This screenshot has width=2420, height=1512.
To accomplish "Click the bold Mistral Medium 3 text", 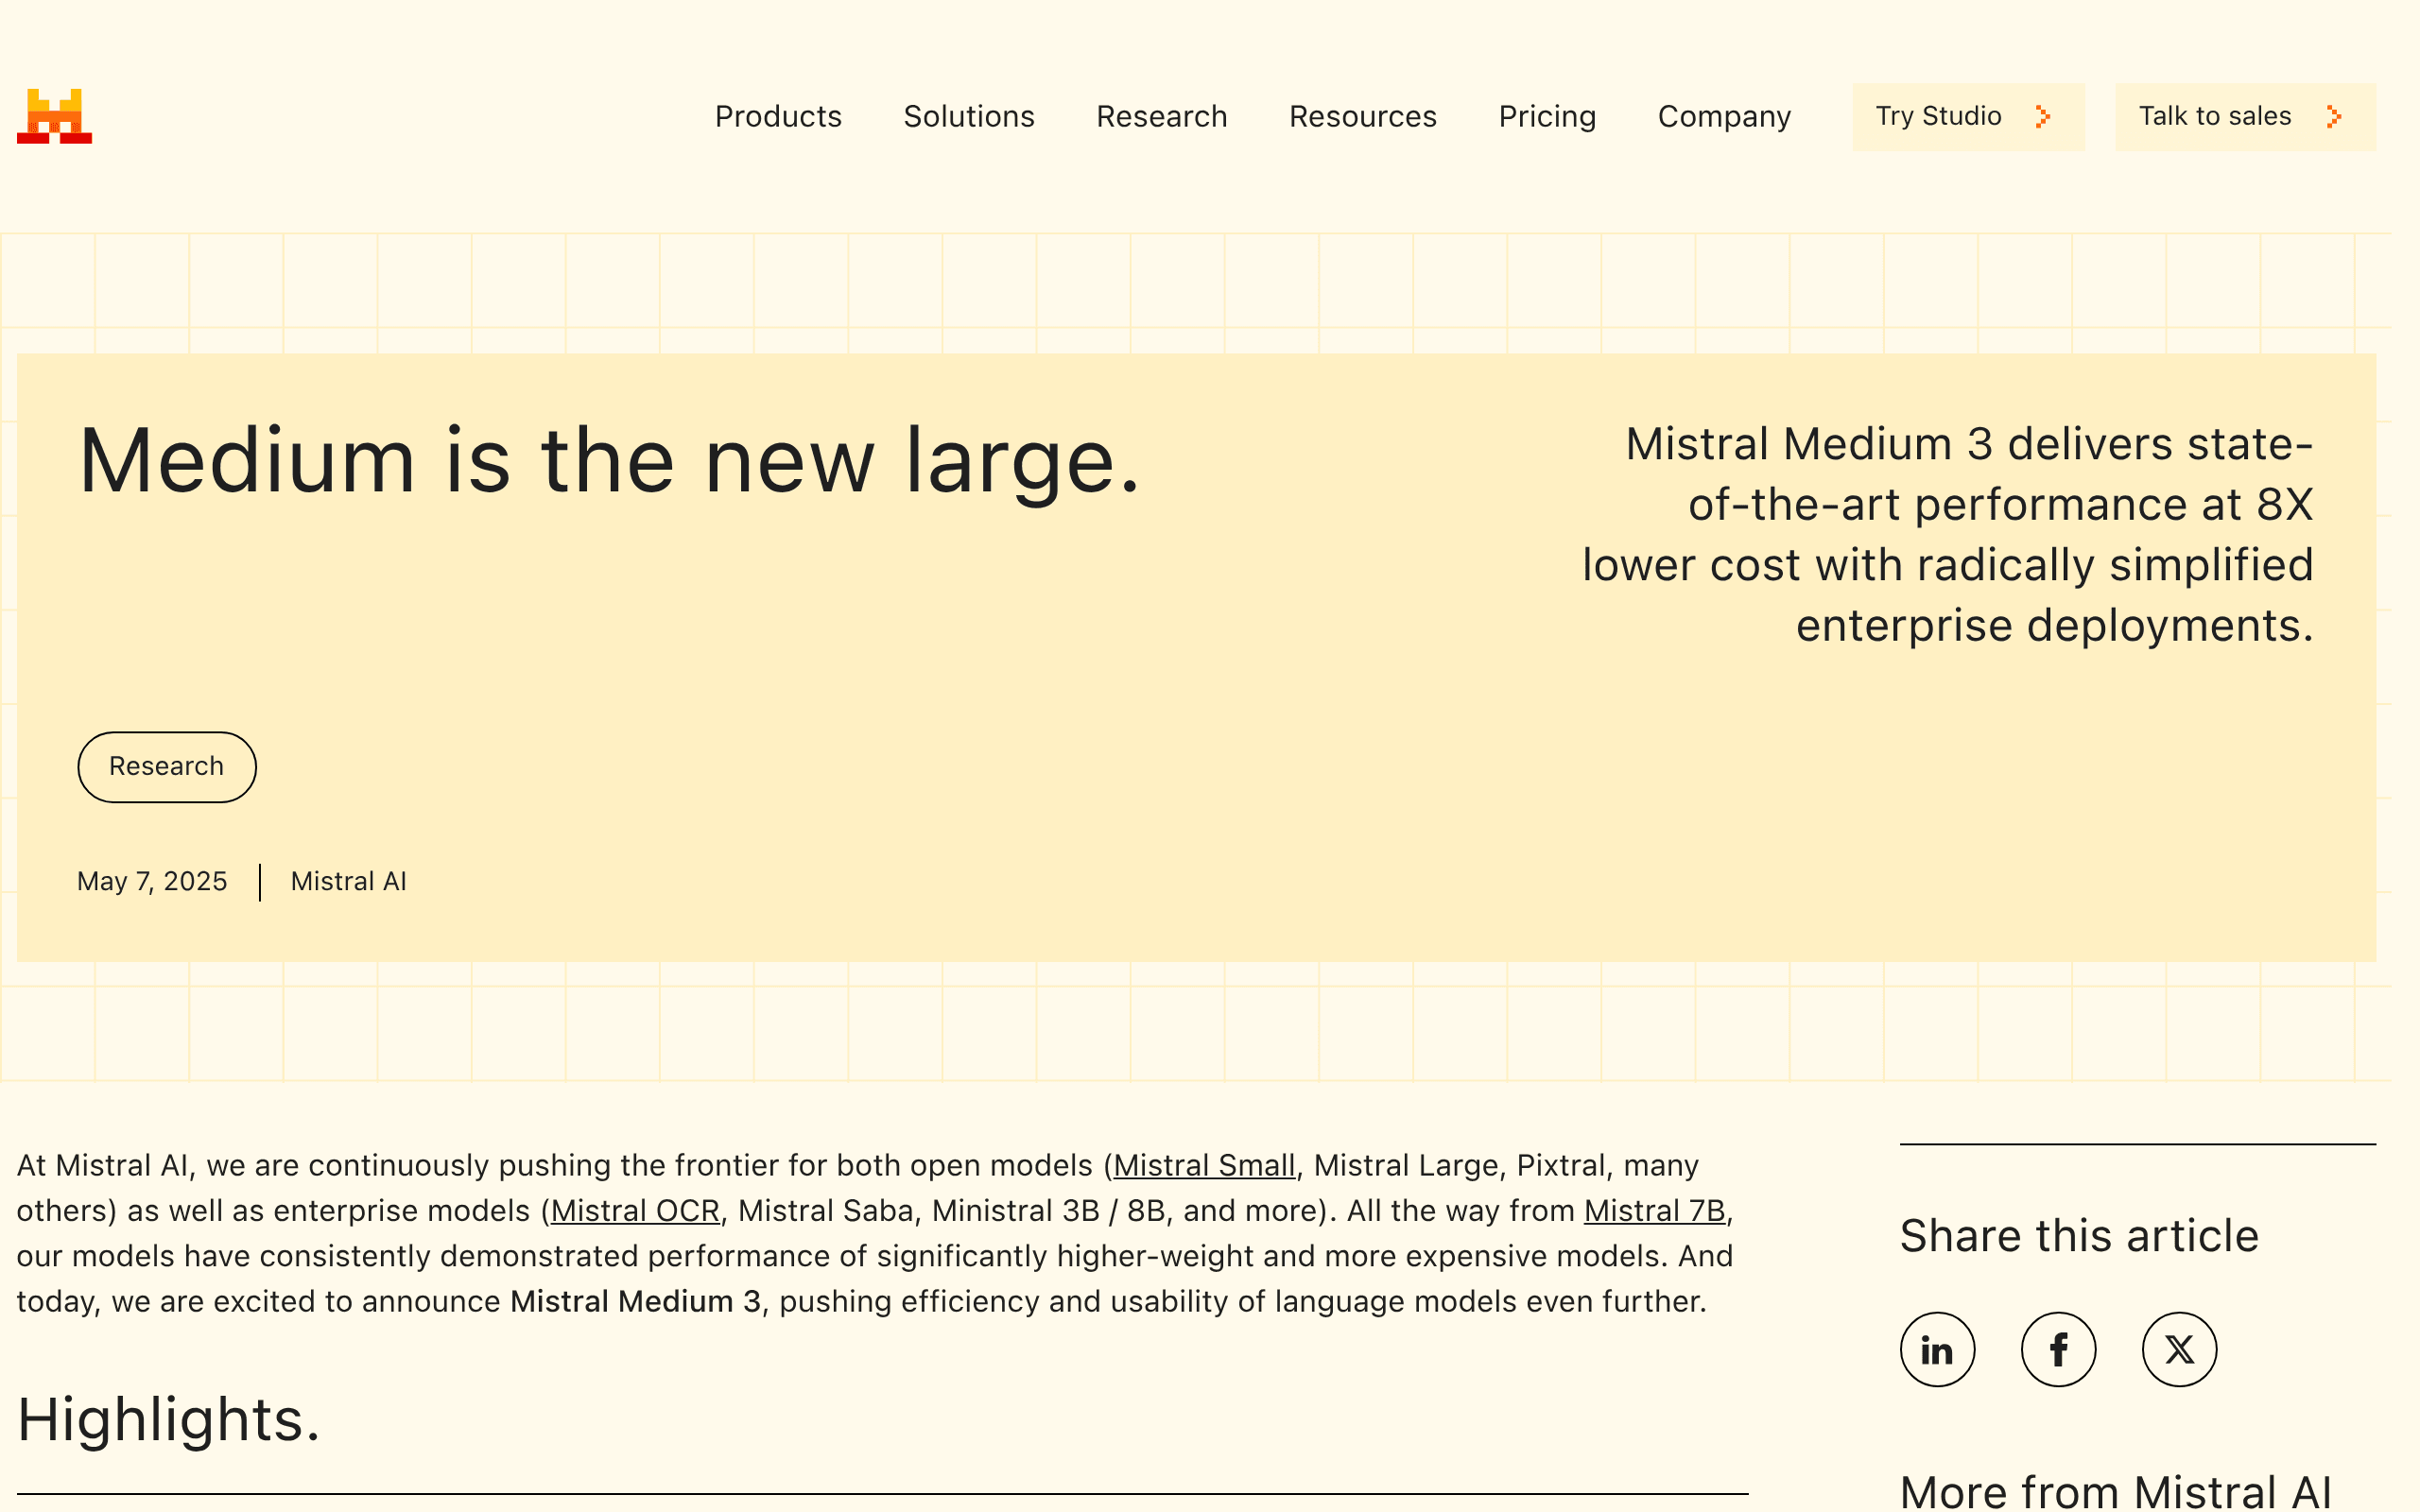I will tap(636, 1302).
